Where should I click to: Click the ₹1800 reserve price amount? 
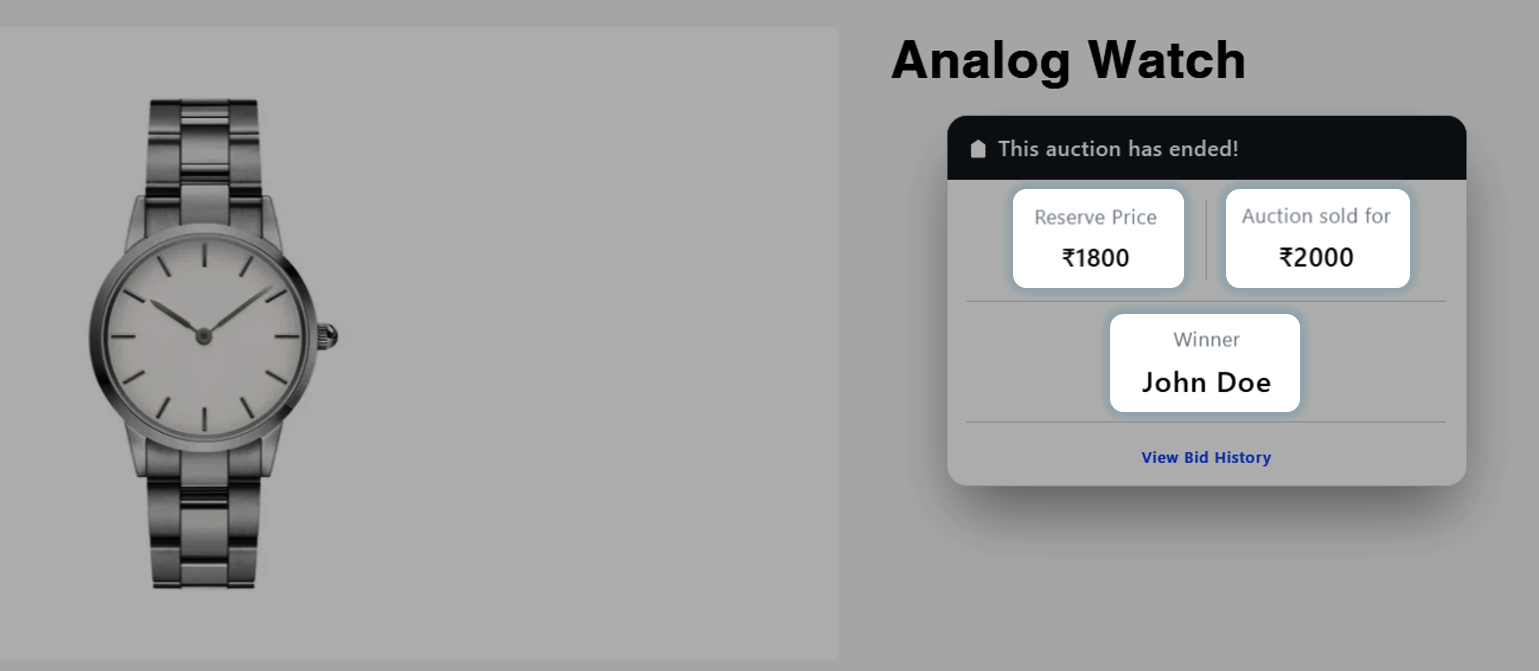tap(1096, 258)
